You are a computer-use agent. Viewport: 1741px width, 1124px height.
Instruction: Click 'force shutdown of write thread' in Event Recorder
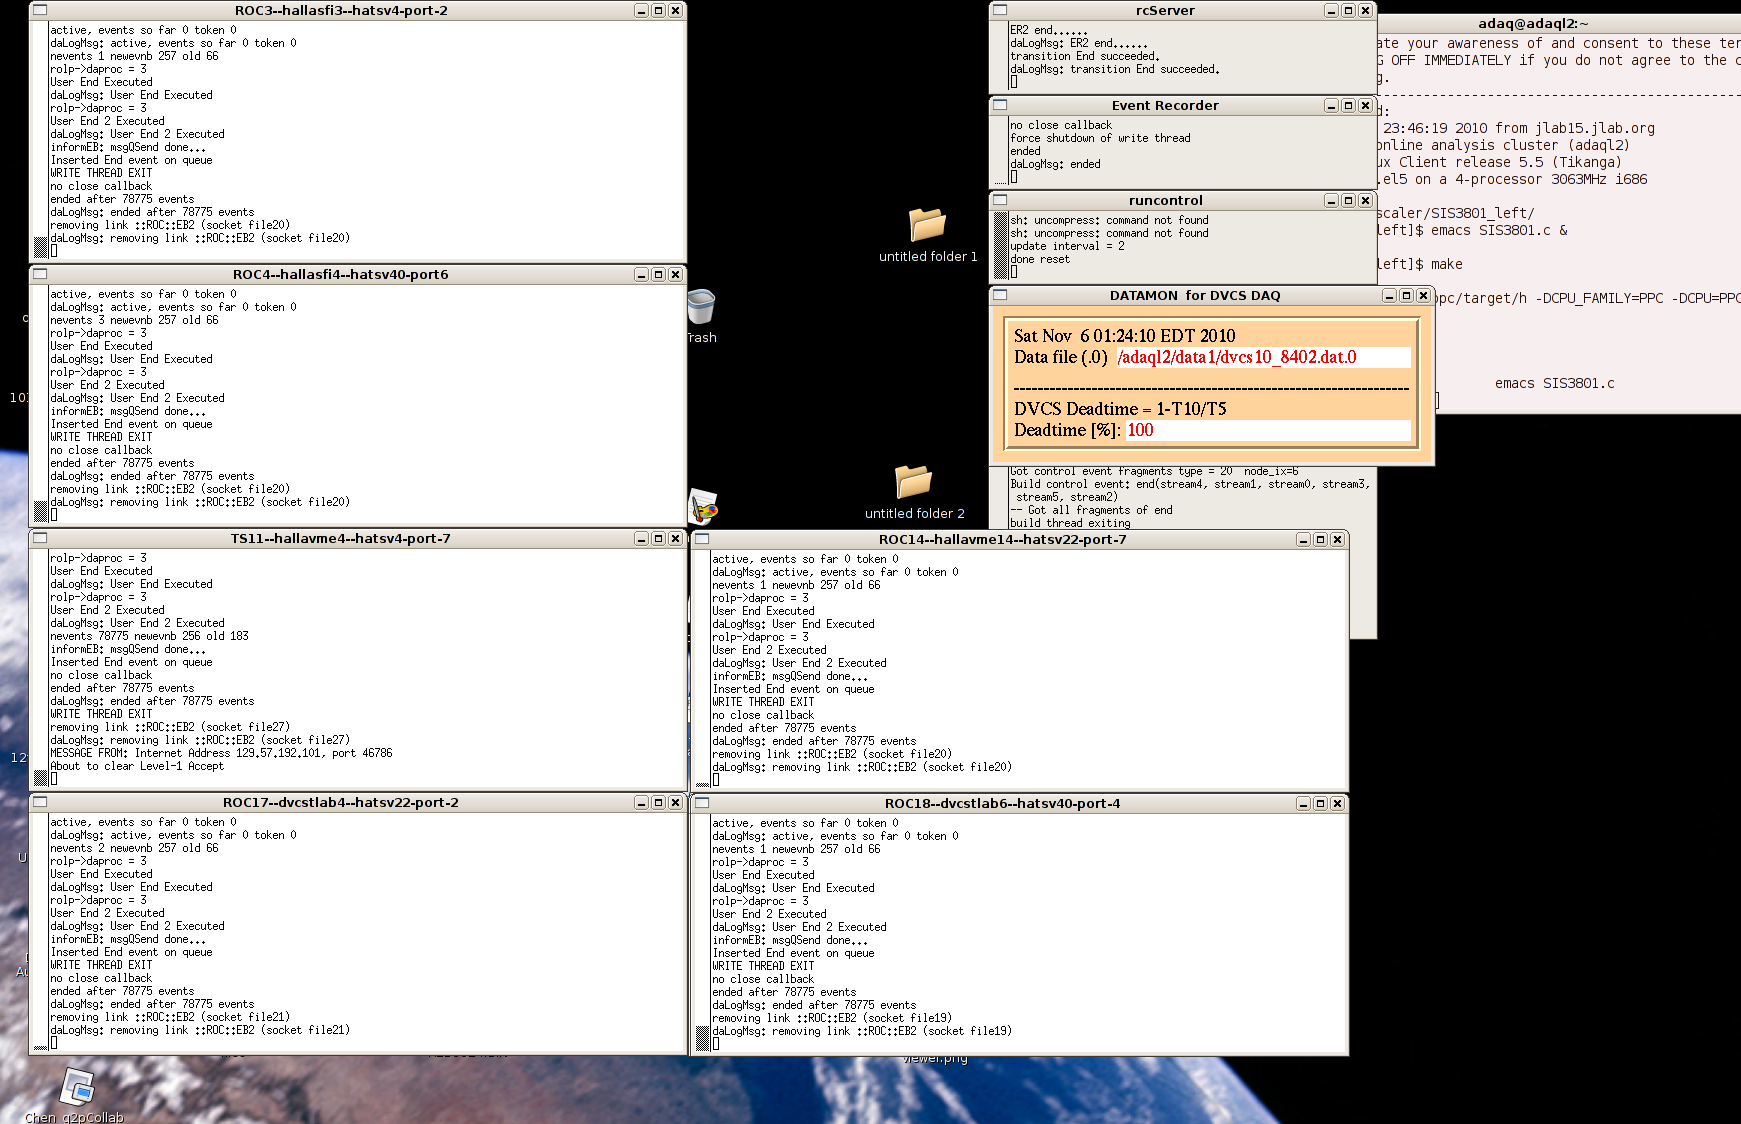(1100, 138)
